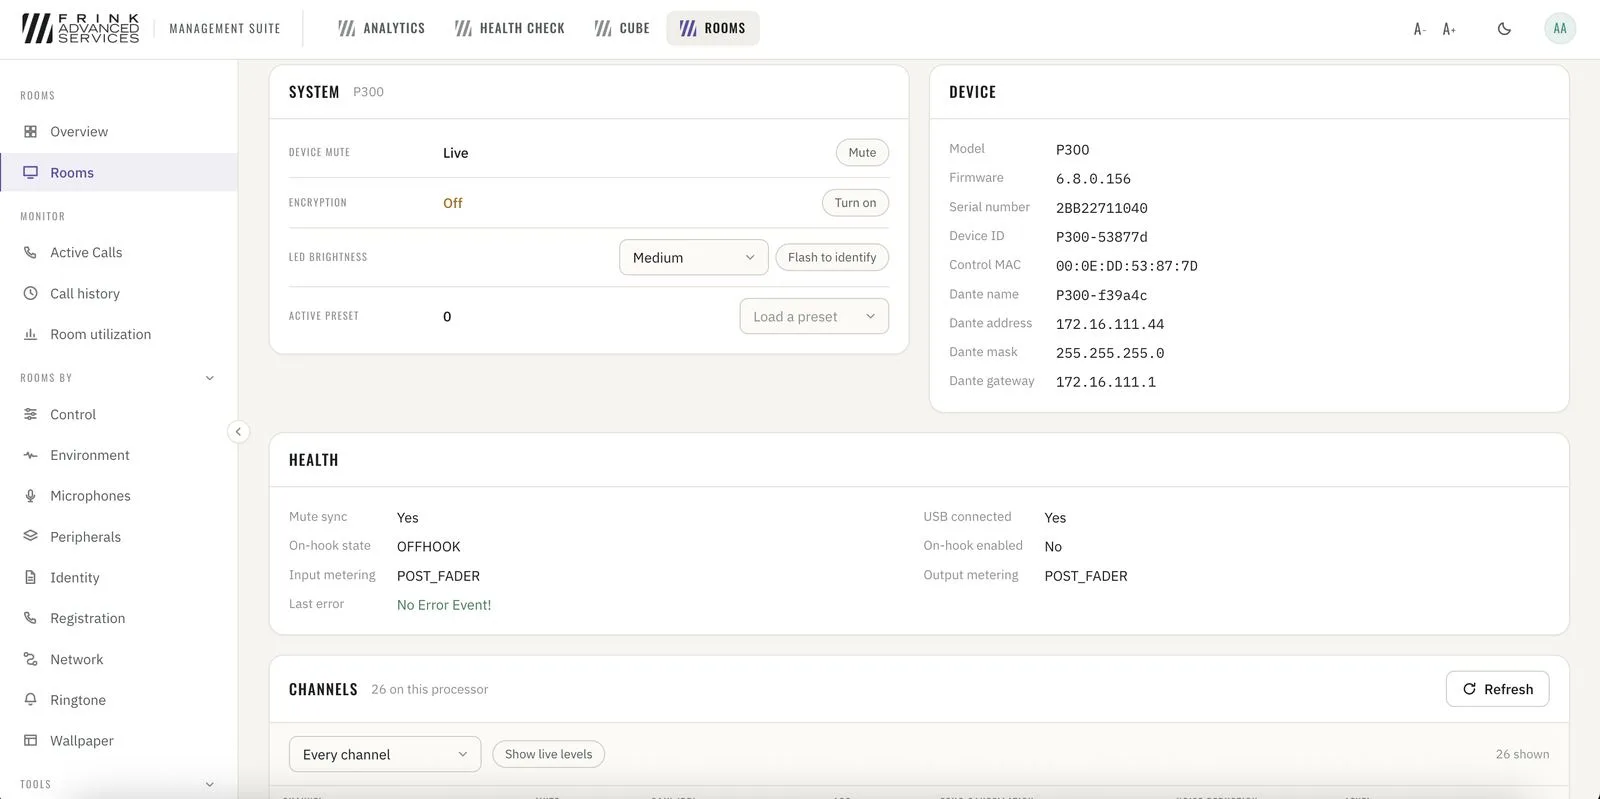This screenshot has height=799, width=1600.
Task: Increase font size with A+ button
Action: [1449, 29]
